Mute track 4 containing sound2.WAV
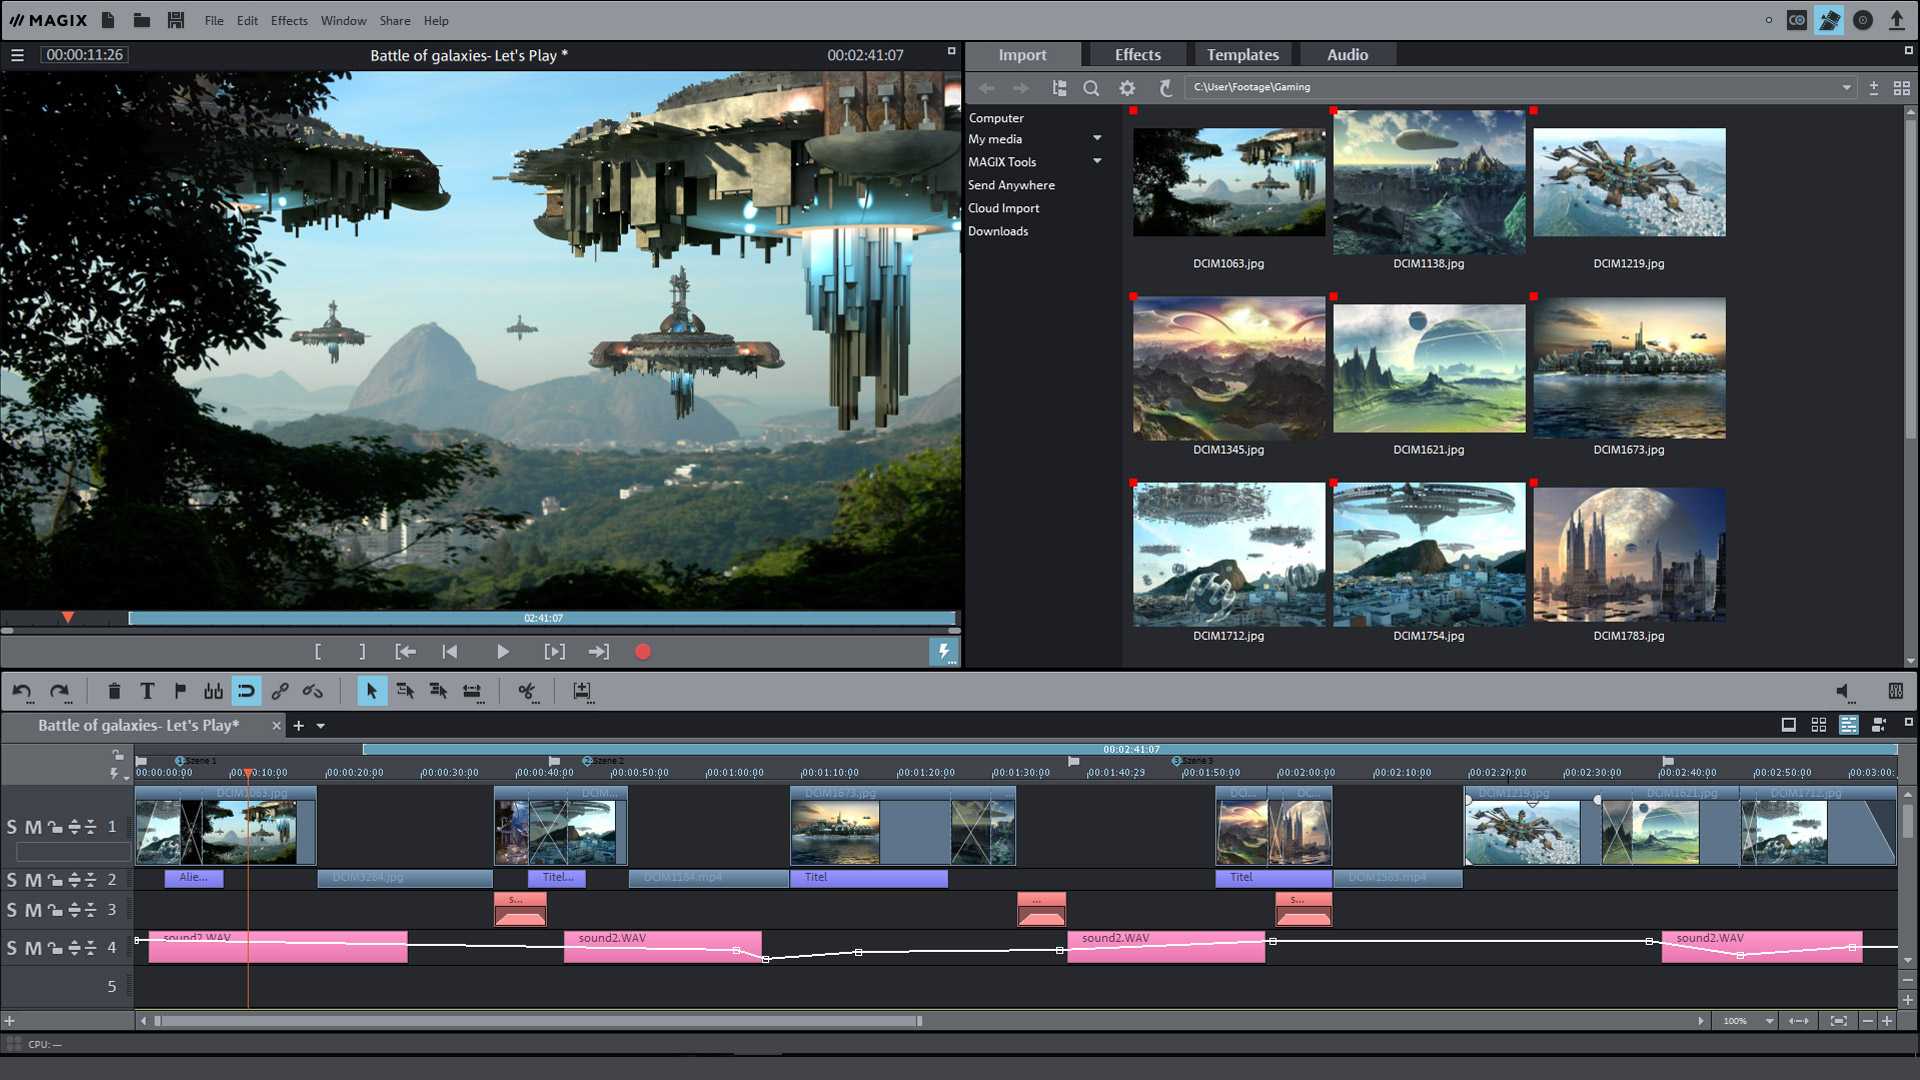Image resolution: width=1920 pixels, height=1080 pixels. [x=33, y=947]
